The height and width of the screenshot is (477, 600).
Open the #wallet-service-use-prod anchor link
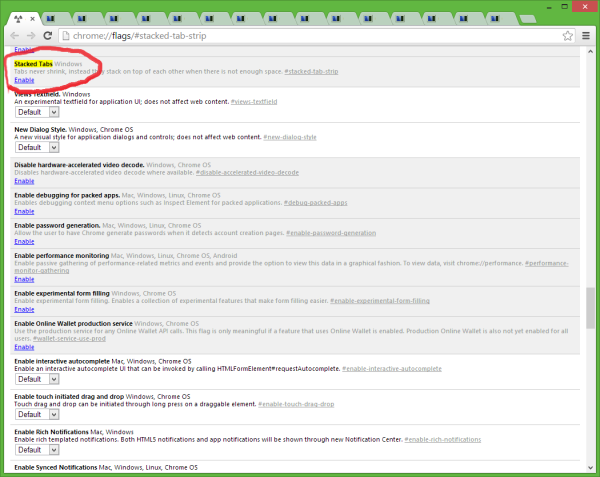click(x=69, y=339)
